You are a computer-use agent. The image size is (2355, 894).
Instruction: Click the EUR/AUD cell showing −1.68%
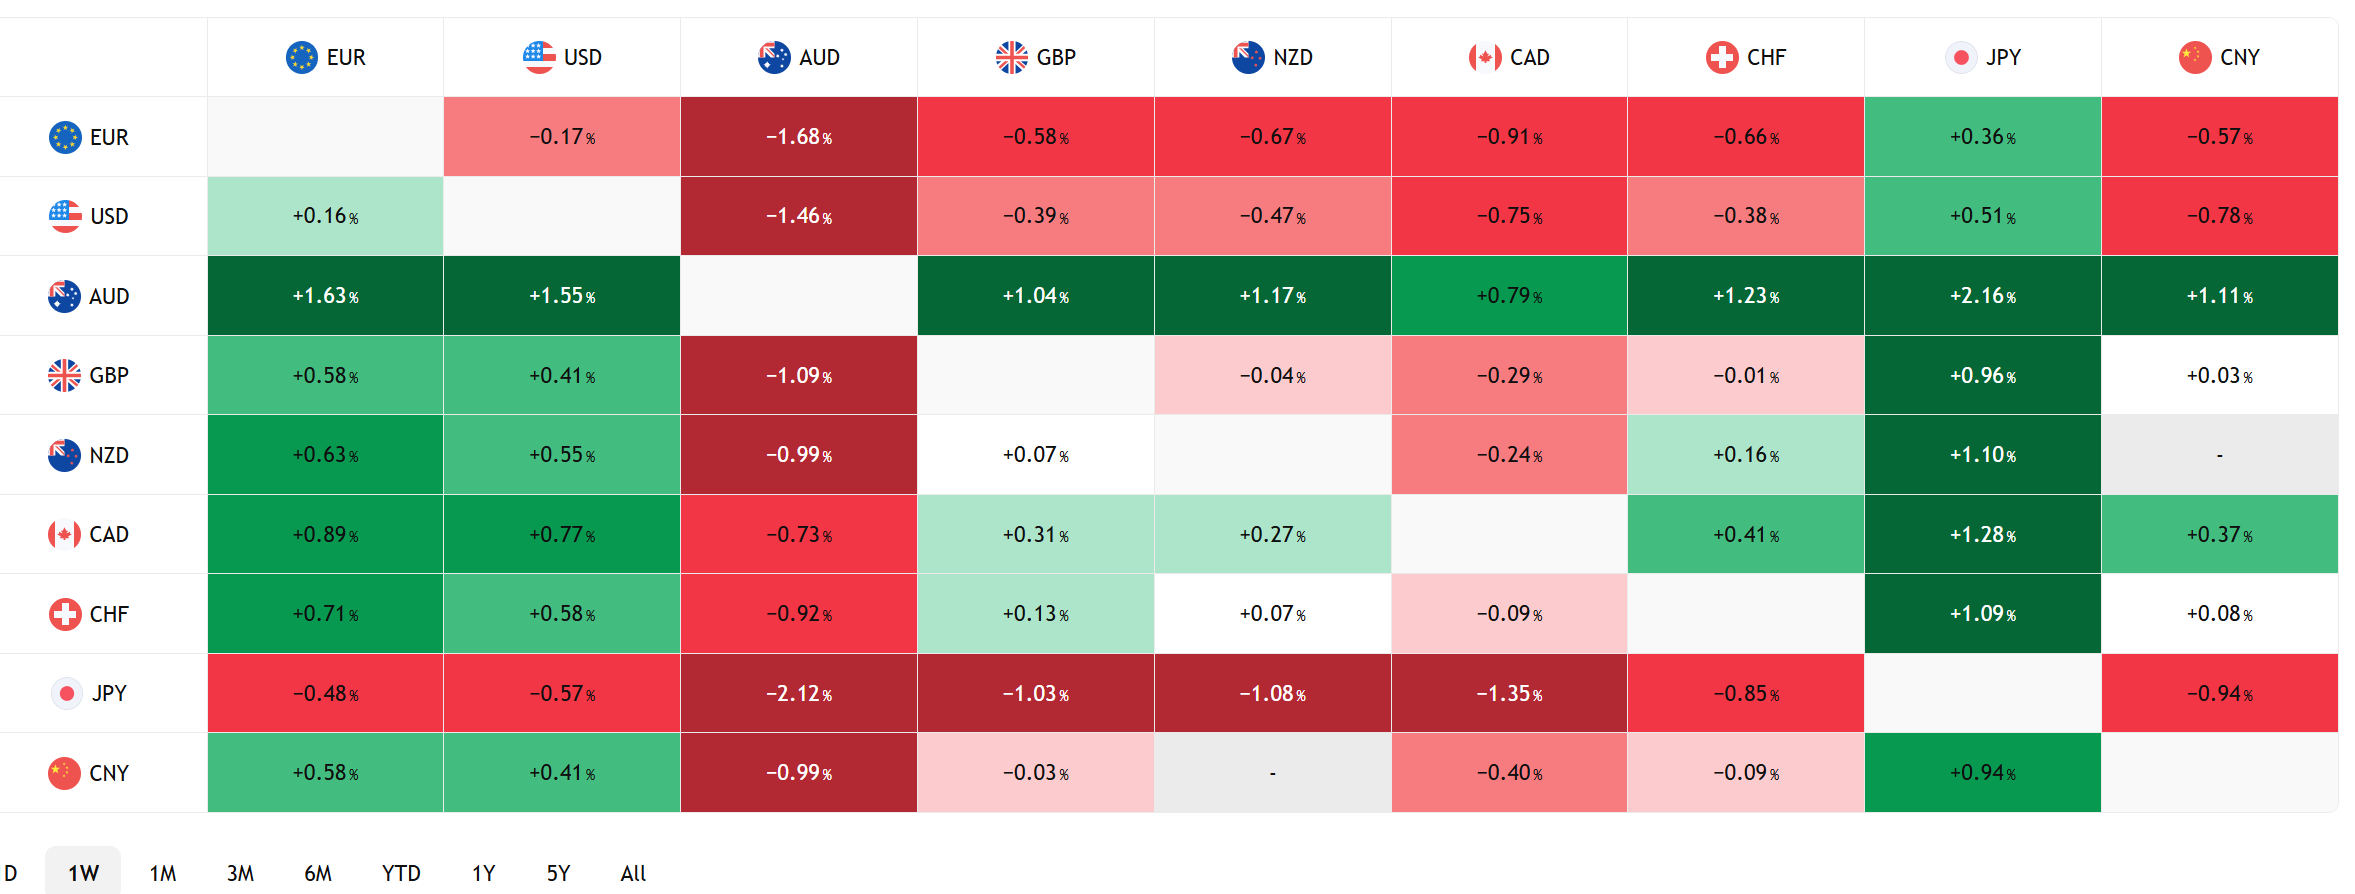coord(798,137)
